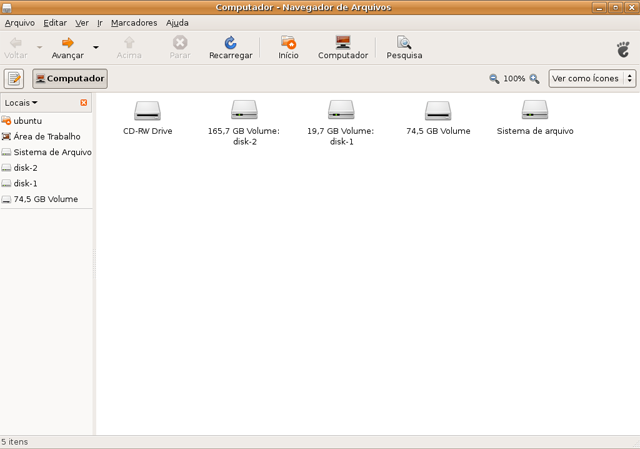Open the Ir menu
Screen dimensions: 640x449
(x=100, y=23)
